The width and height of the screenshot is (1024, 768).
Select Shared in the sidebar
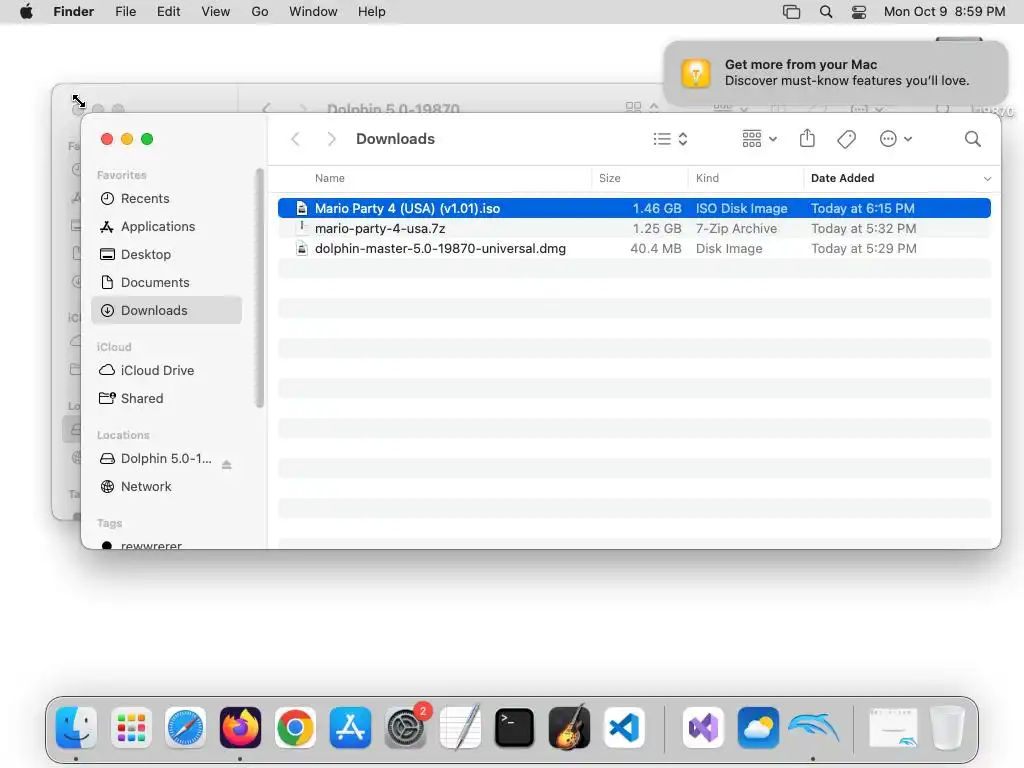167,398
